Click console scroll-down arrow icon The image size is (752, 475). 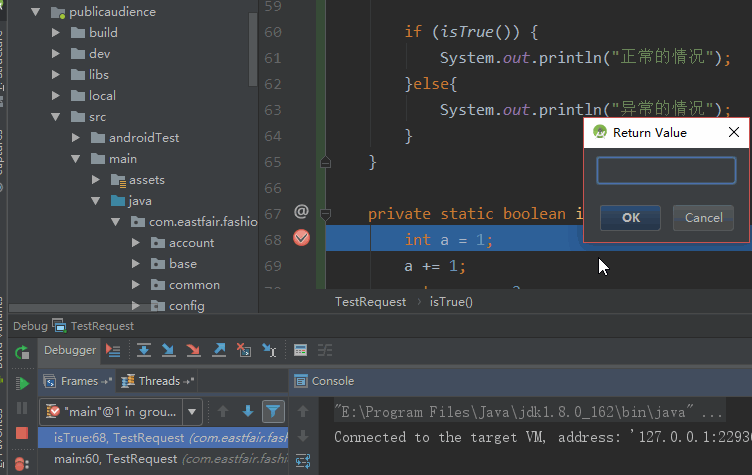click(x=303, y=436)
